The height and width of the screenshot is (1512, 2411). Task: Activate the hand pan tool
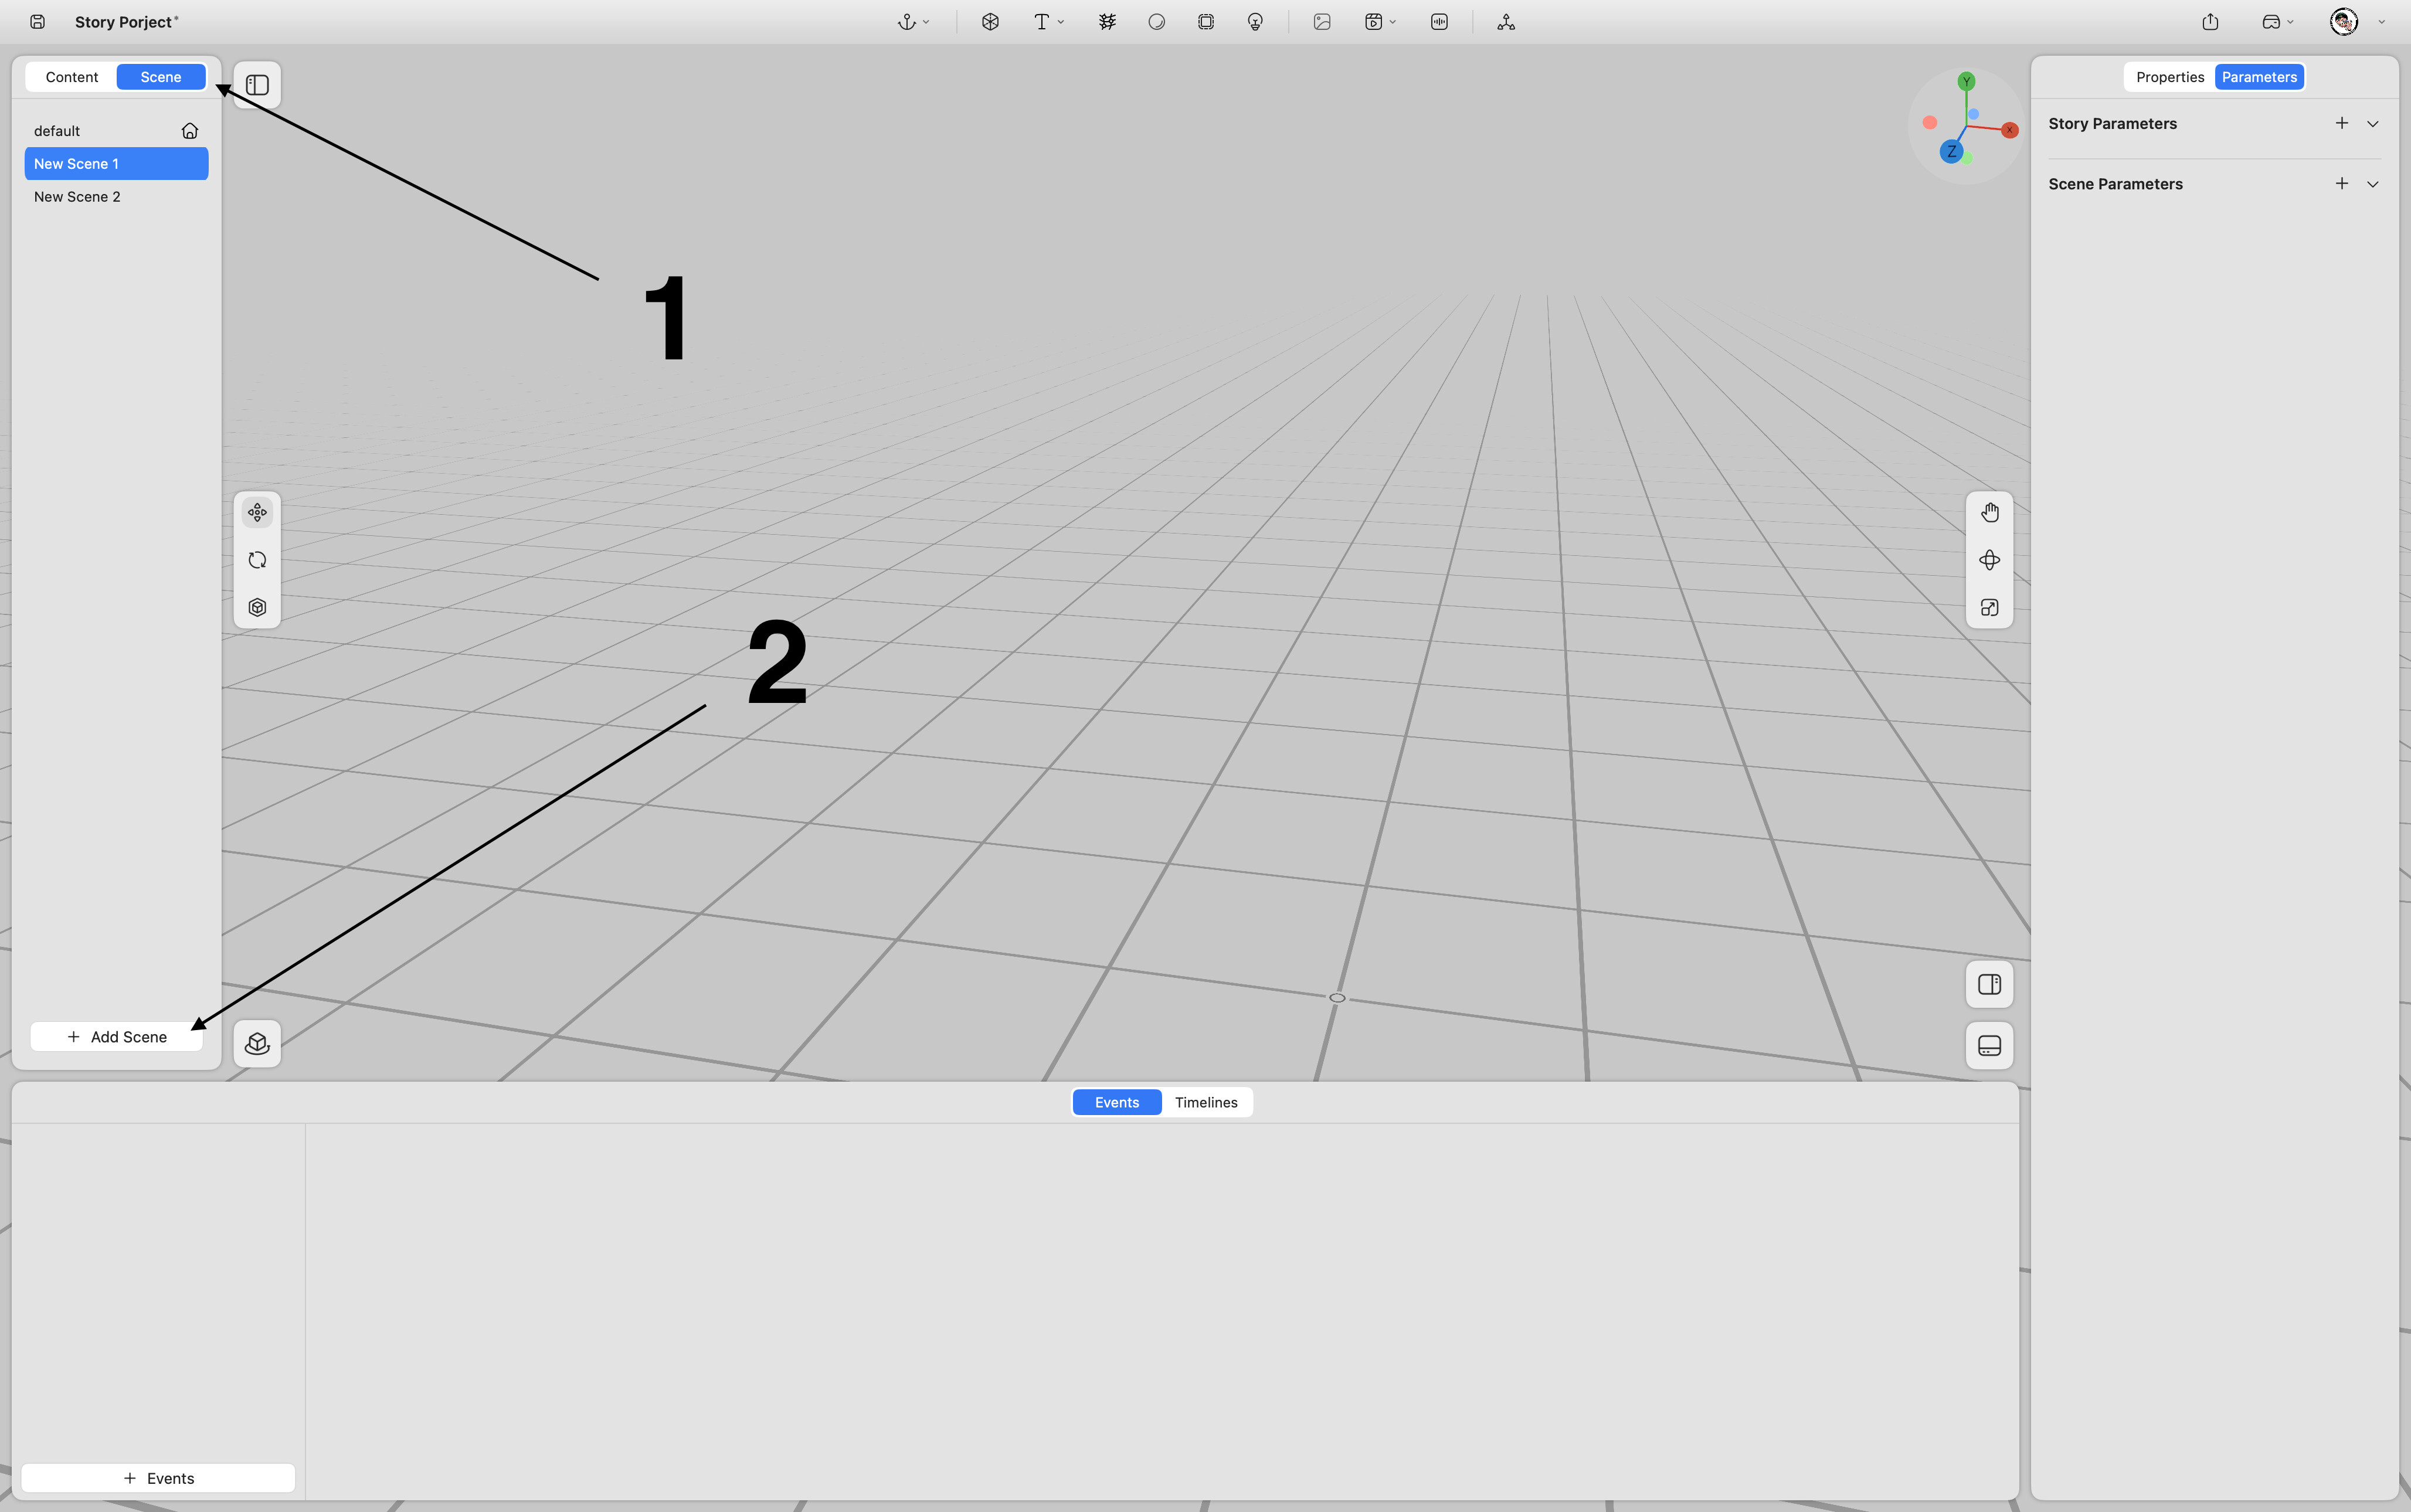[1989, 513]
